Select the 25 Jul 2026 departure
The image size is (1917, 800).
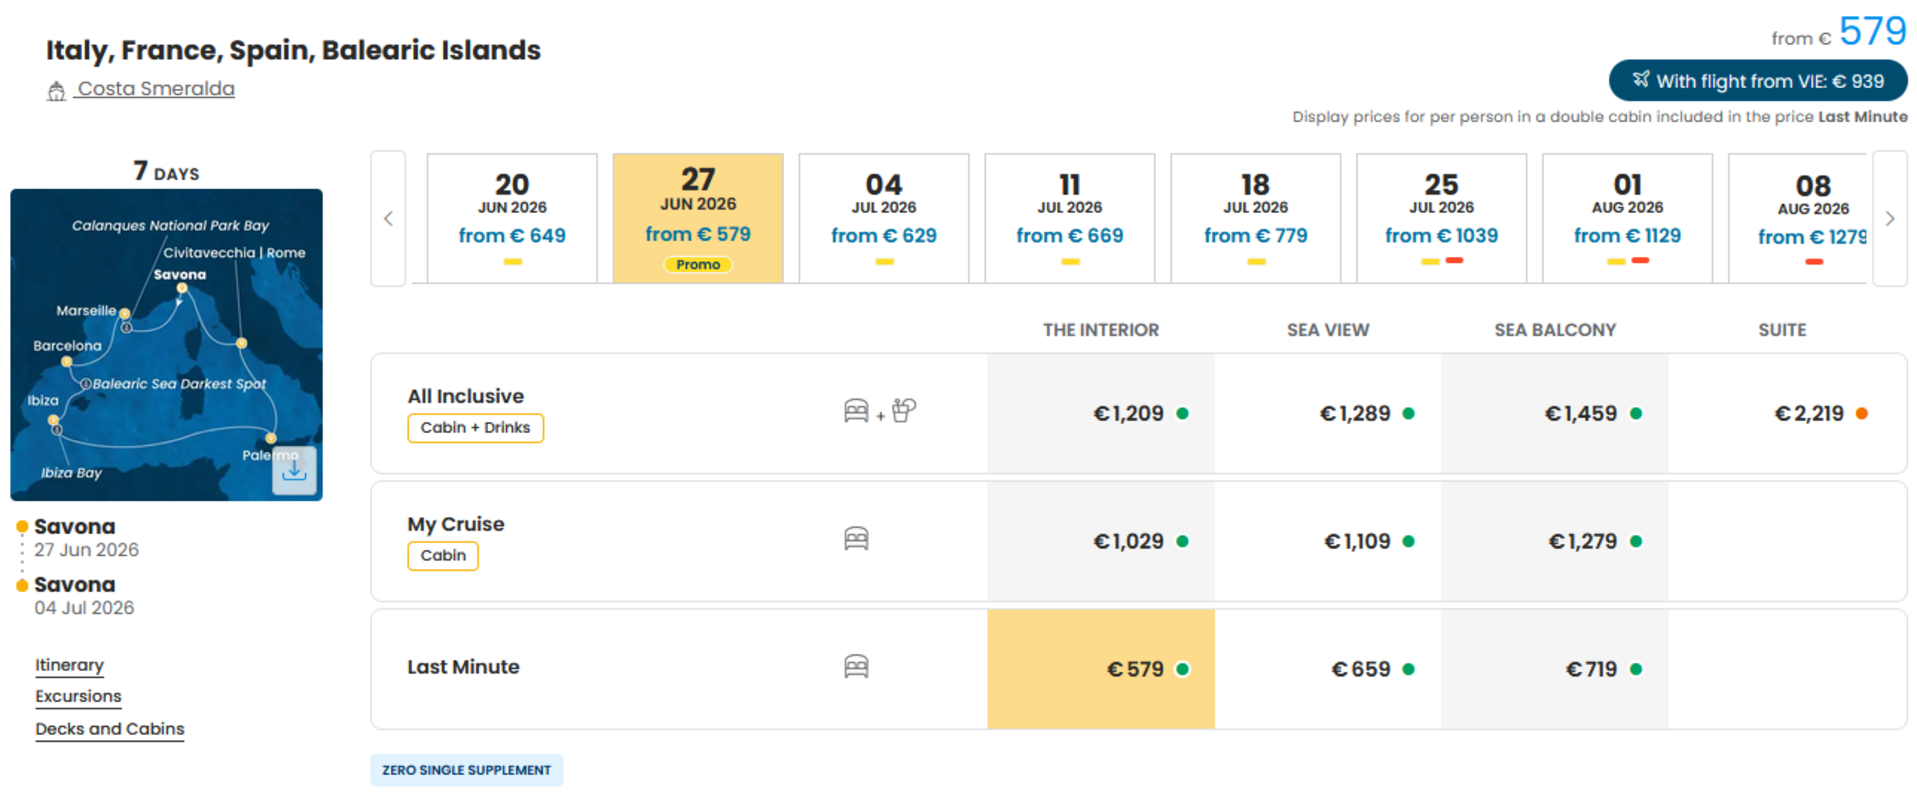point(1442,218)
